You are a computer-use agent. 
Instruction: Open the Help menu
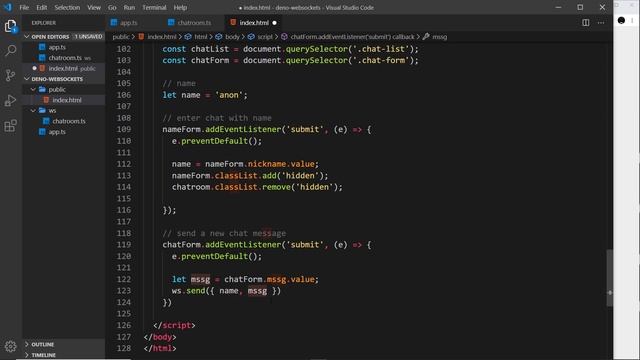pos(180,7)
